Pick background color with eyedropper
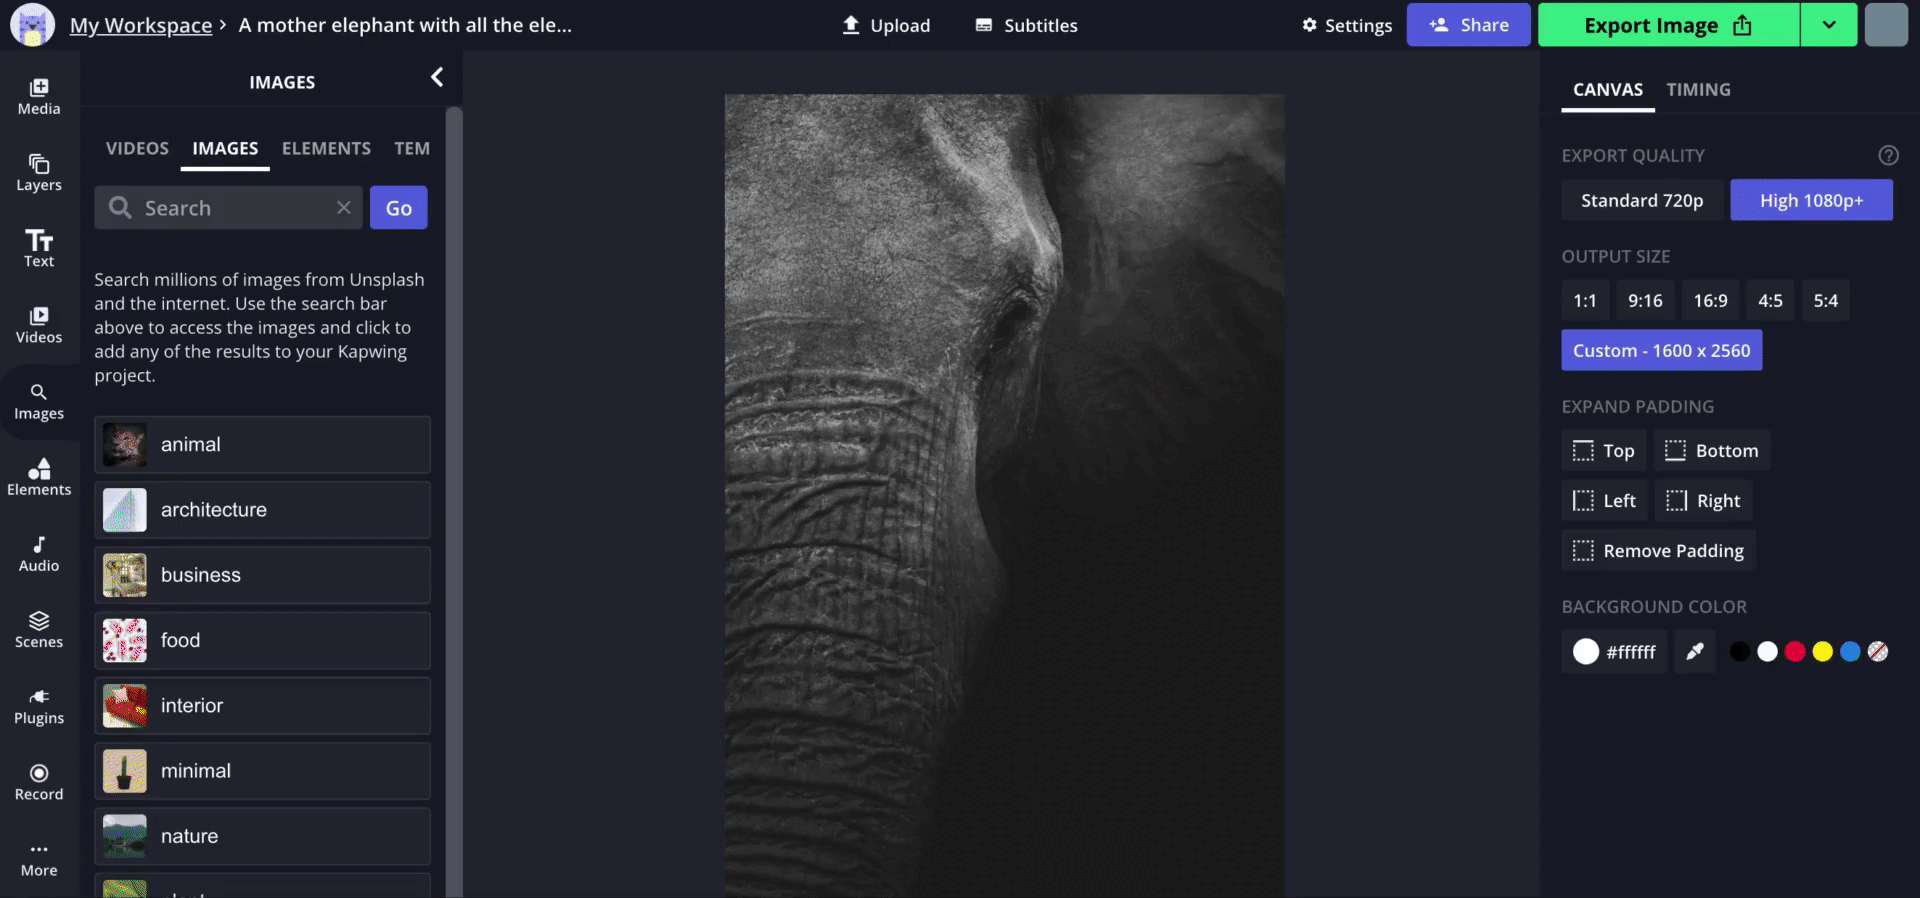The image size is (1920, 898). (1695, 652)
